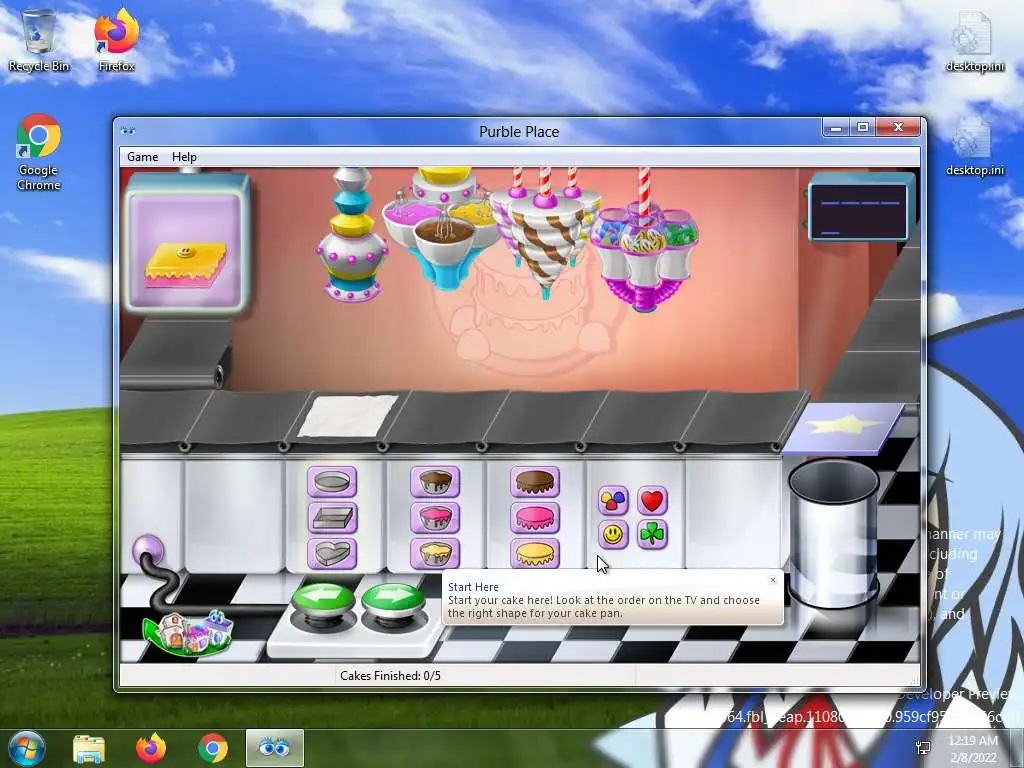Open the Recycle Bin desktop icon
This screenshot has width=1024, height=768.
39,41
